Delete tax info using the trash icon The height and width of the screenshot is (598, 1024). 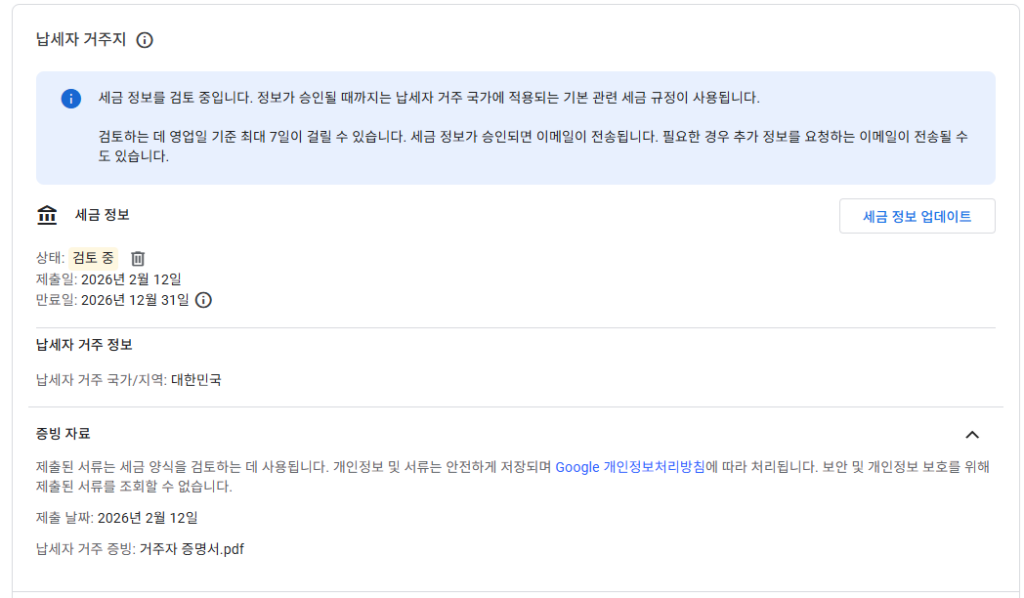(138, 258)
